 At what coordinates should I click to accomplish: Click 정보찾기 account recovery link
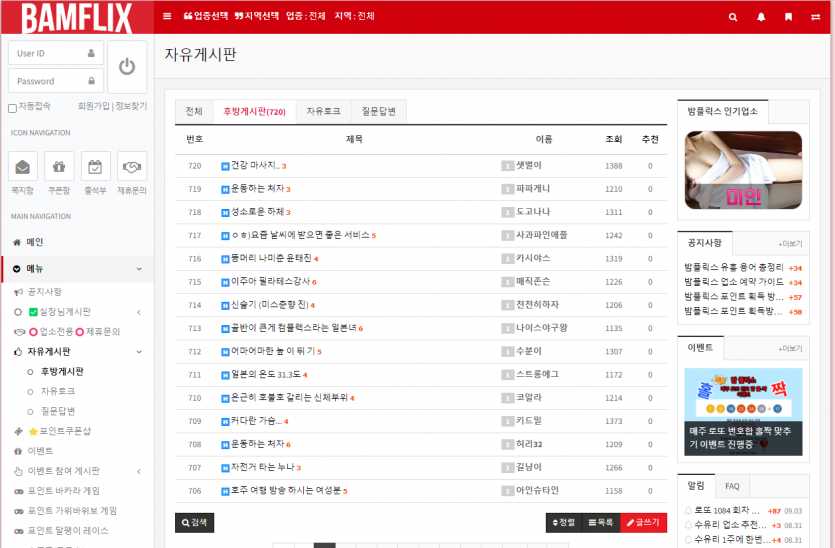pos(131,106)
